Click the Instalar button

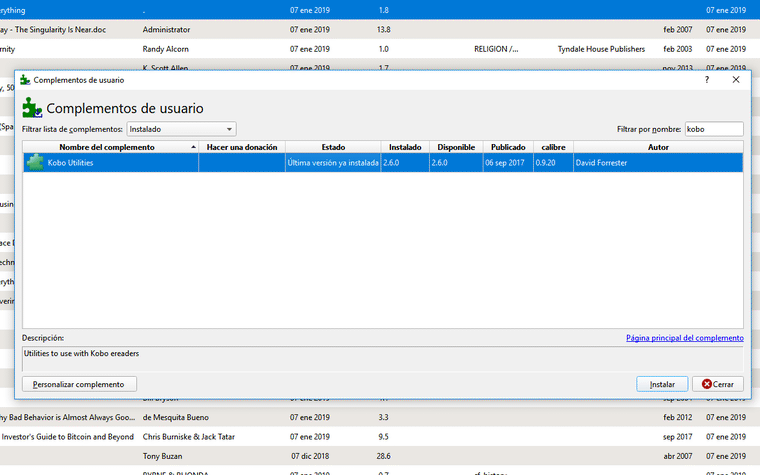(662, 384)
